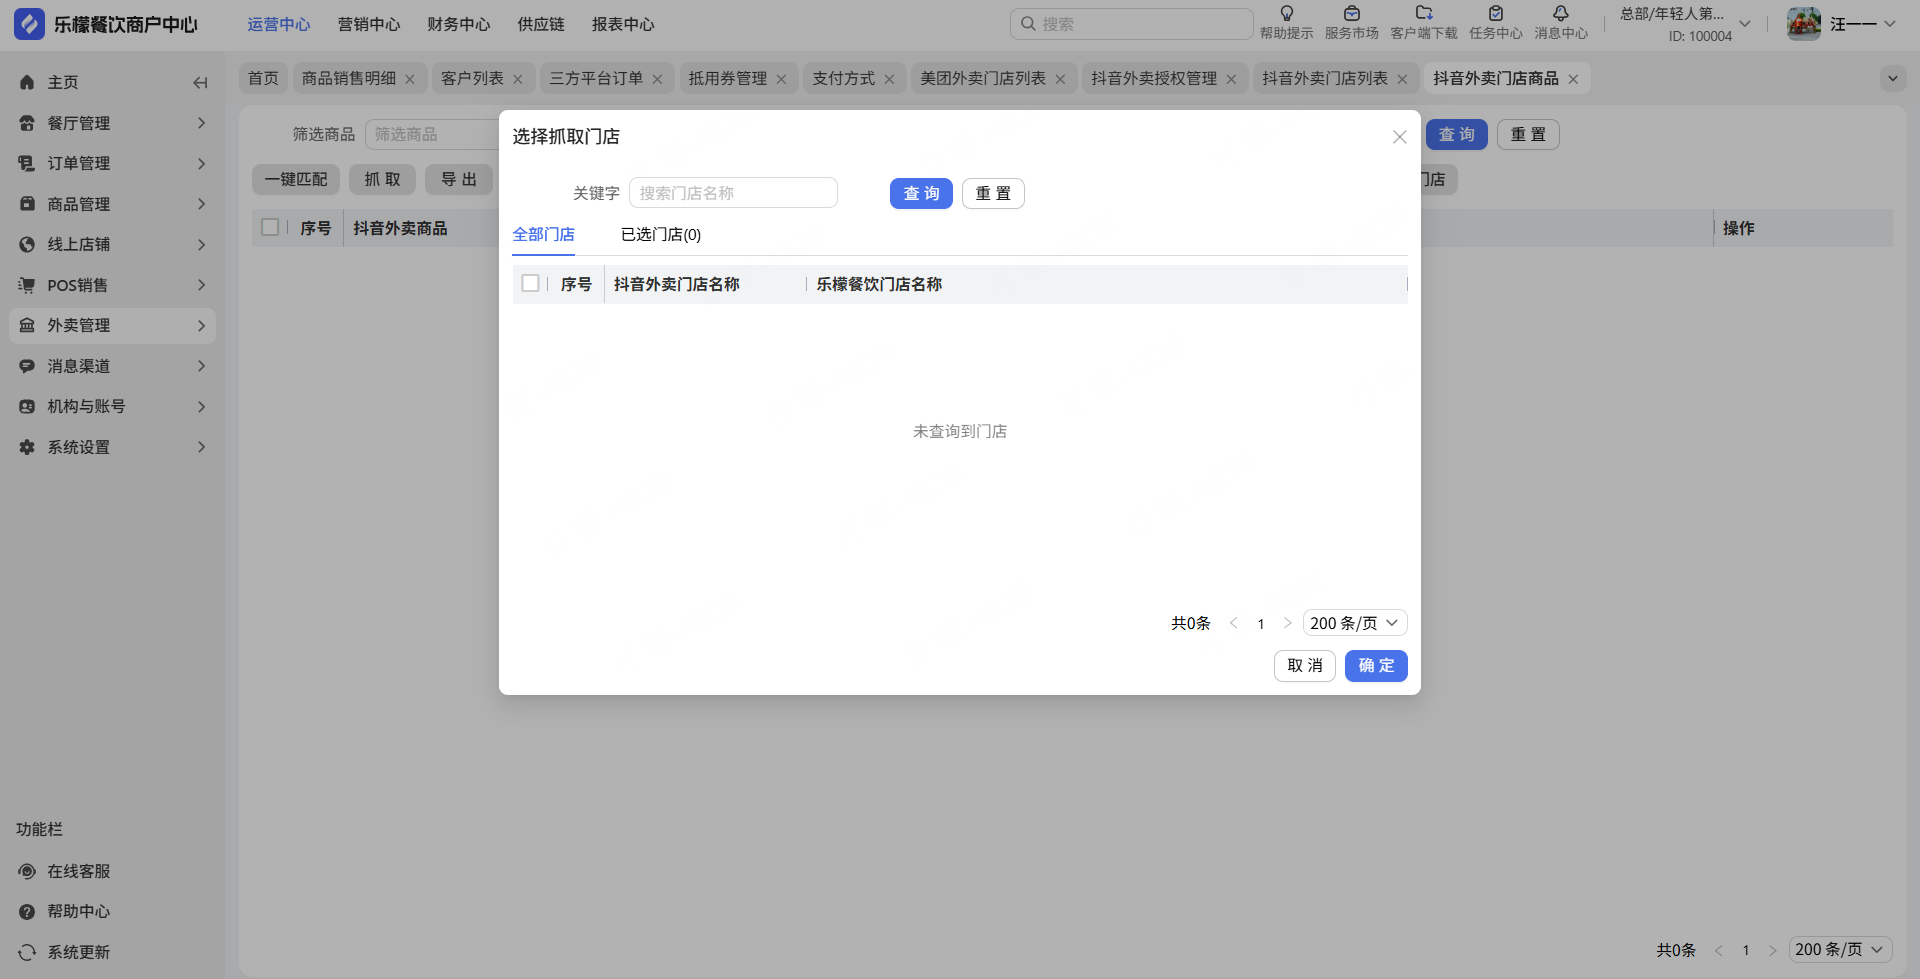Image resolution: width=1920 pixels, height=979 pixels.
Task: Focus the 搜索门店名称 keyword input
Action: point(733,193)
